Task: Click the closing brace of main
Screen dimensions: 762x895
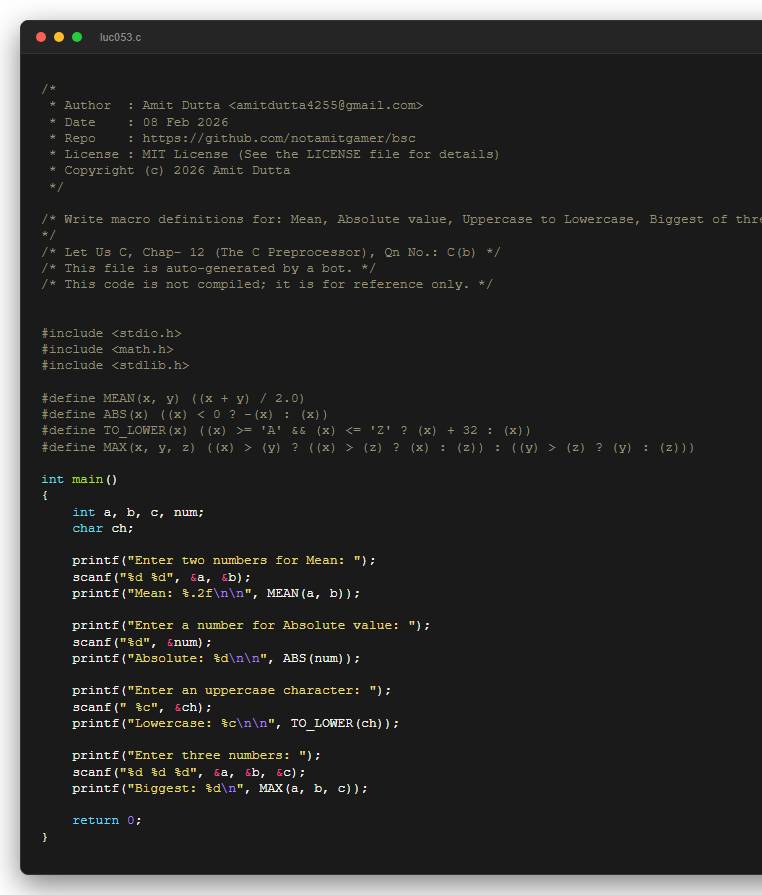Action: (x=45, y=837)
